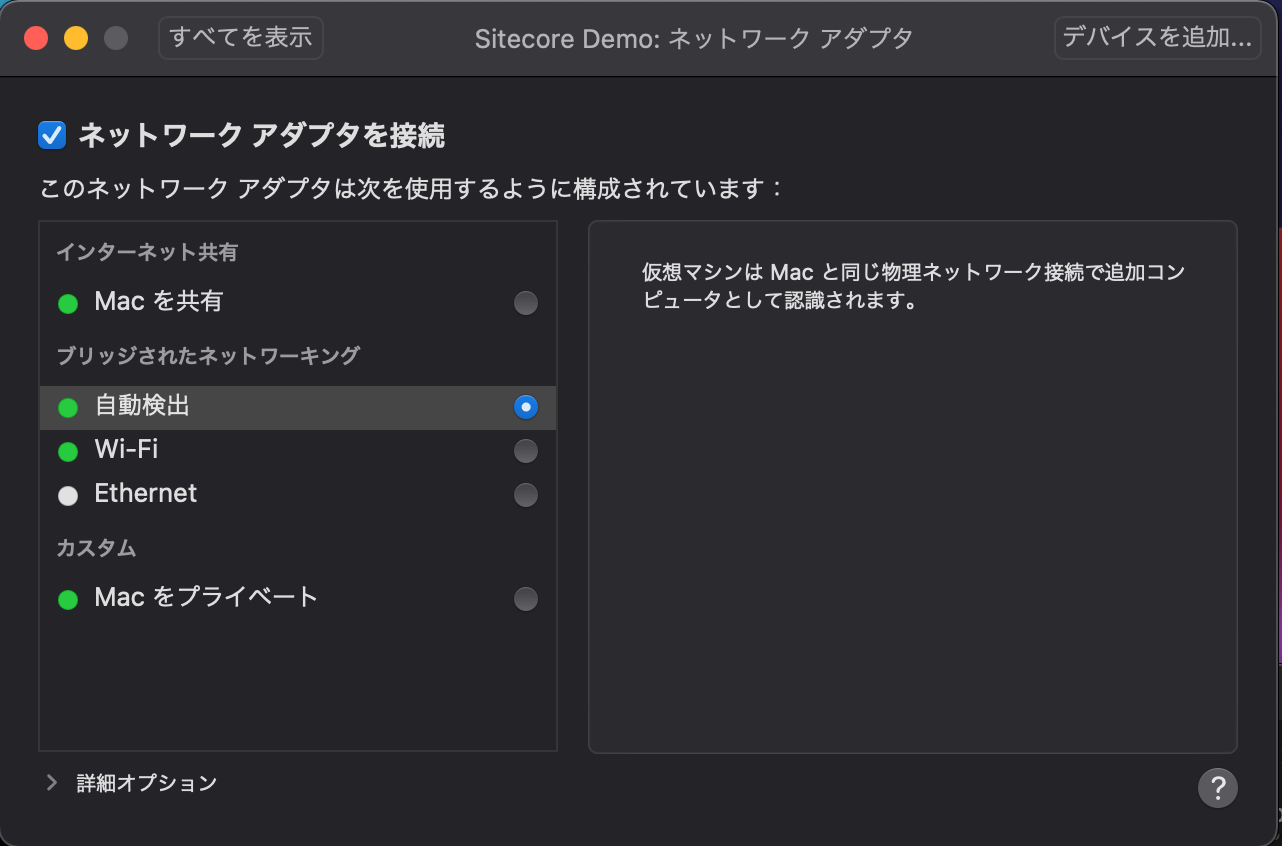Image resolution: width=1282 pixels, height=846 pixels.
Task: Select the Mac をプライベート radio button
Action: tap(526, 599)
